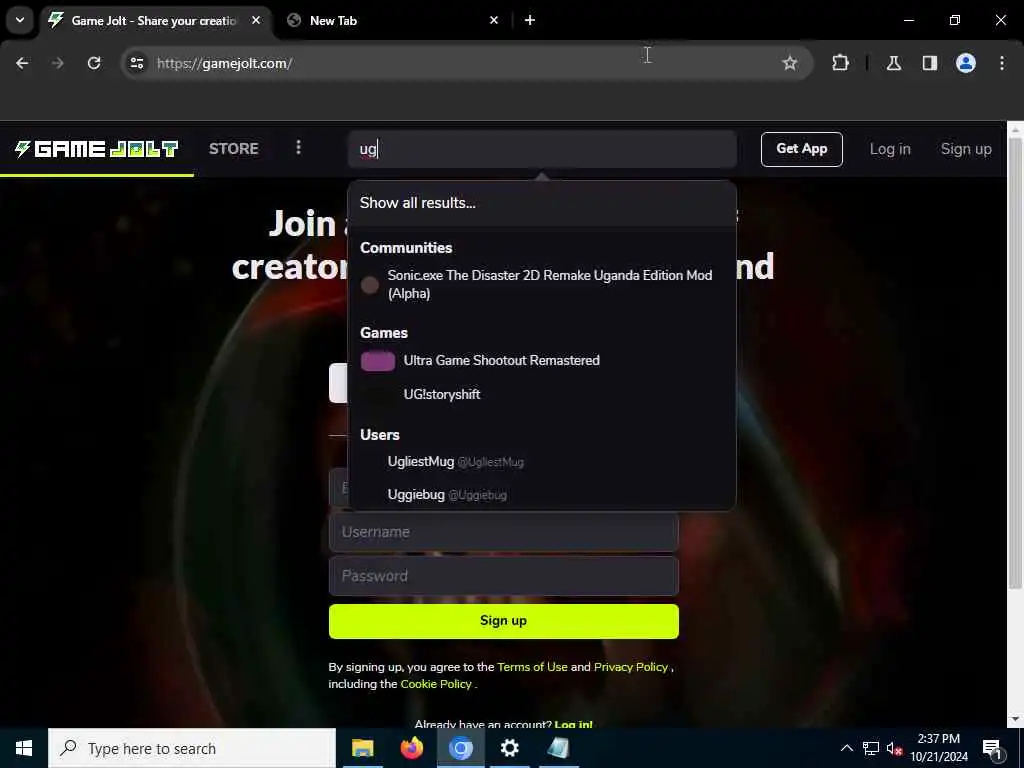Viewport: 1024px width, 768px height.
Task: Click the Get App button
Action: pos(801,149)
